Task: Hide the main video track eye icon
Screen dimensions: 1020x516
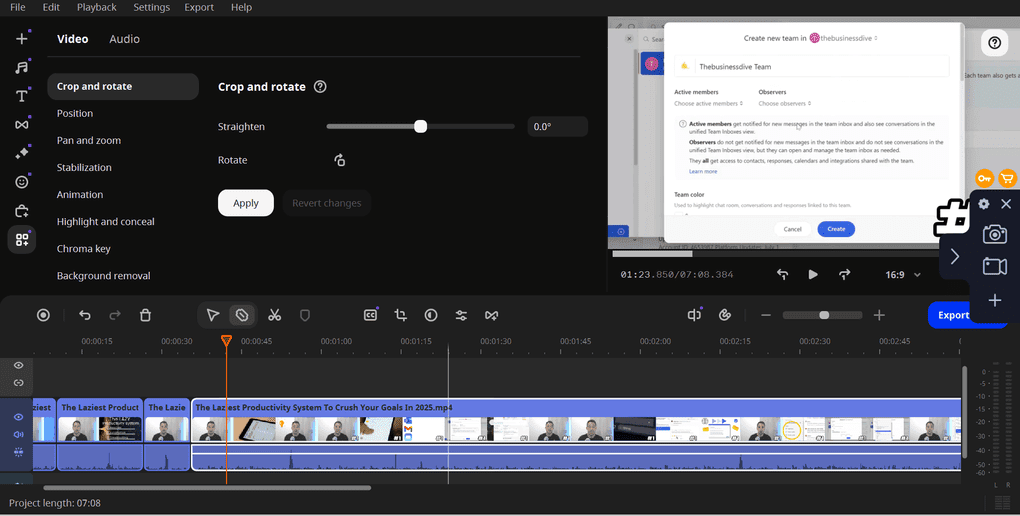Action: point(18,417)
